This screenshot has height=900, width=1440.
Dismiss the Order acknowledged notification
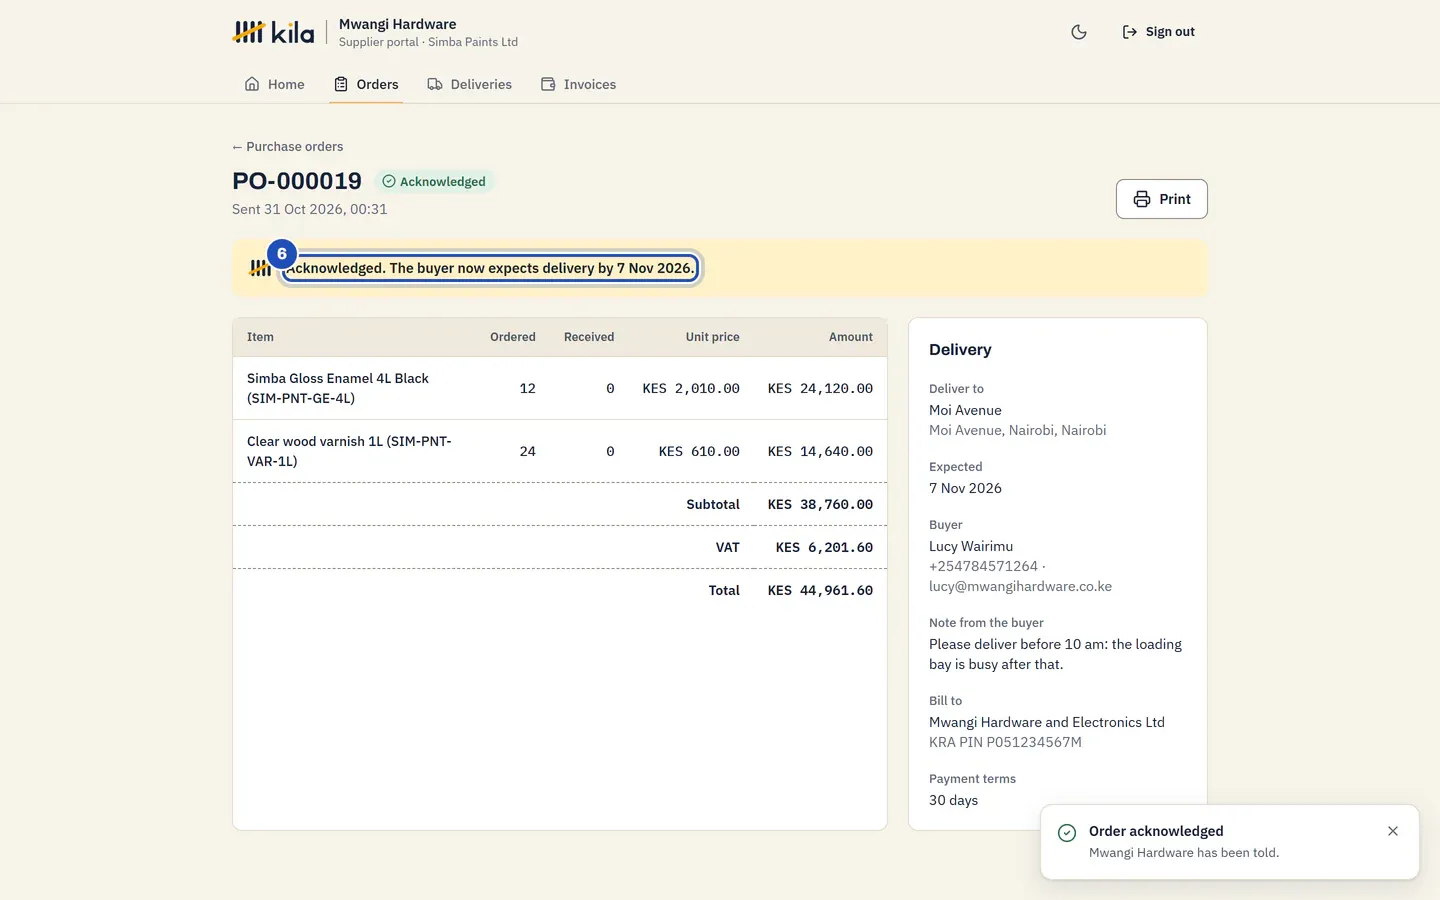(x=1392, y=831)
